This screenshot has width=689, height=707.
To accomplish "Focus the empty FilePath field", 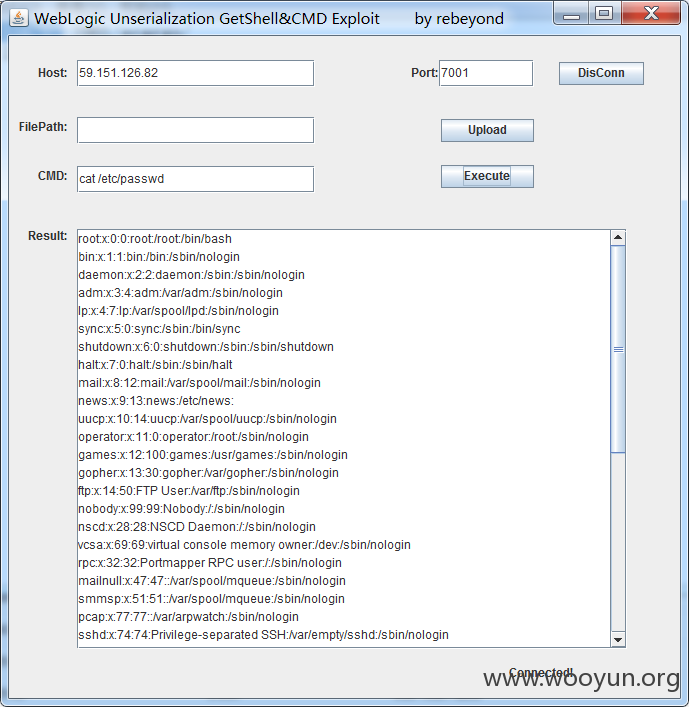I will (x=195, y=130).
